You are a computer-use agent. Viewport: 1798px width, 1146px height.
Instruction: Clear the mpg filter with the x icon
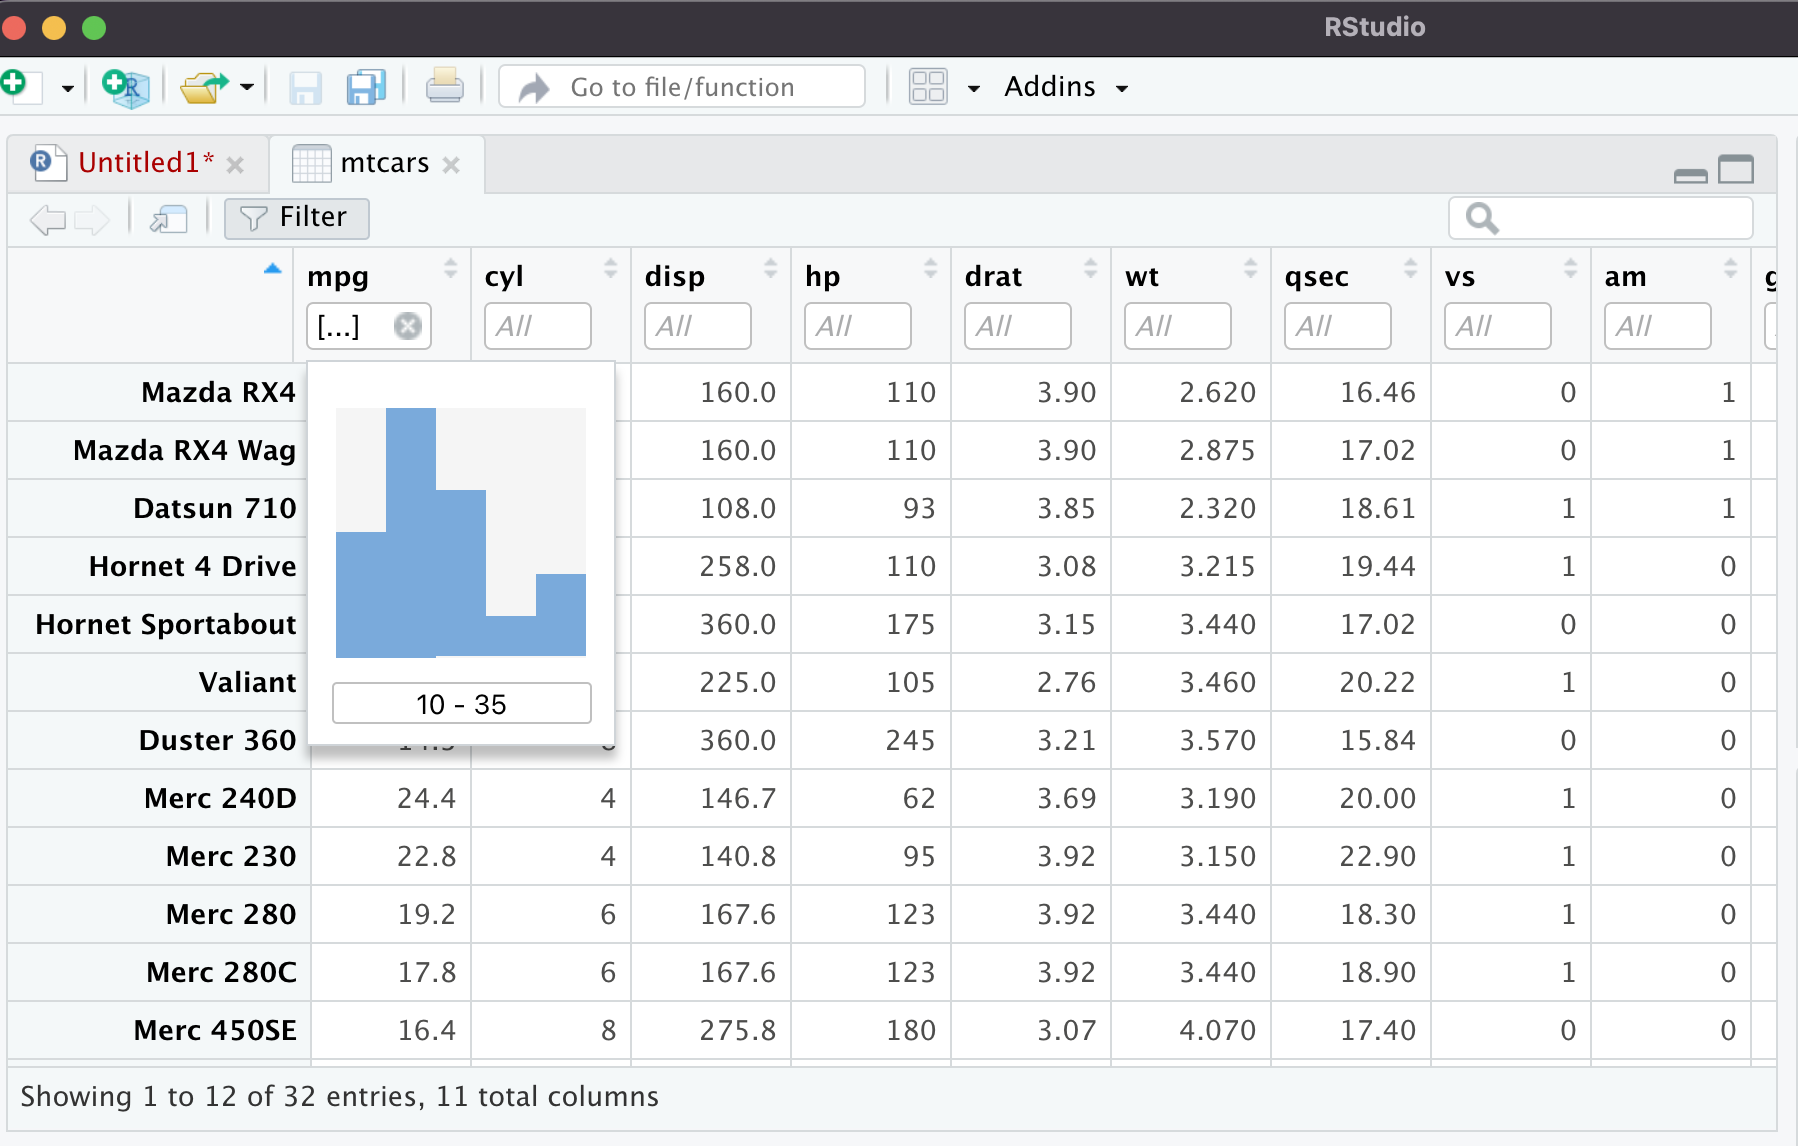coord(408,326)
